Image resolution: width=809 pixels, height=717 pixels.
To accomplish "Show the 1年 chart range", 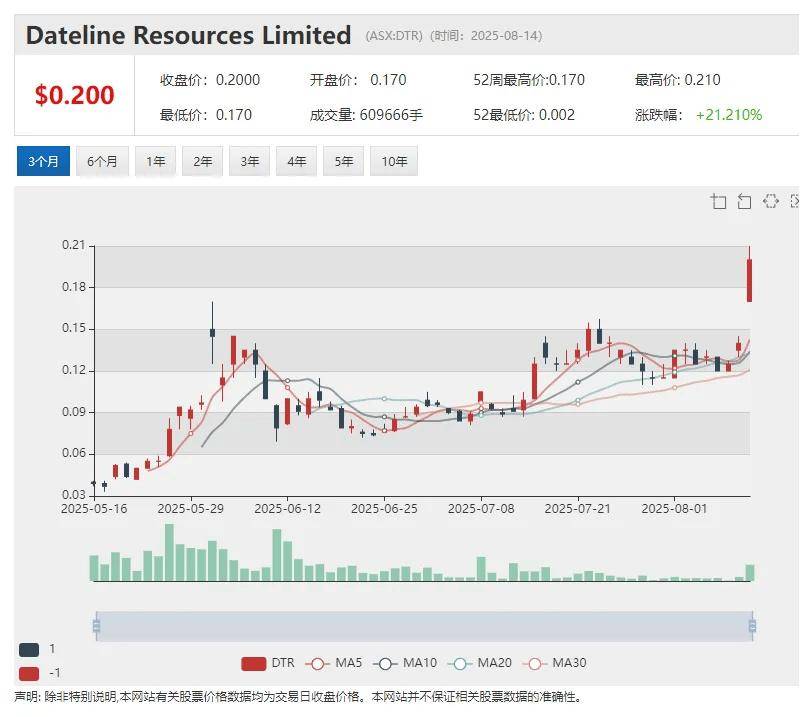I will pos(156,161).
